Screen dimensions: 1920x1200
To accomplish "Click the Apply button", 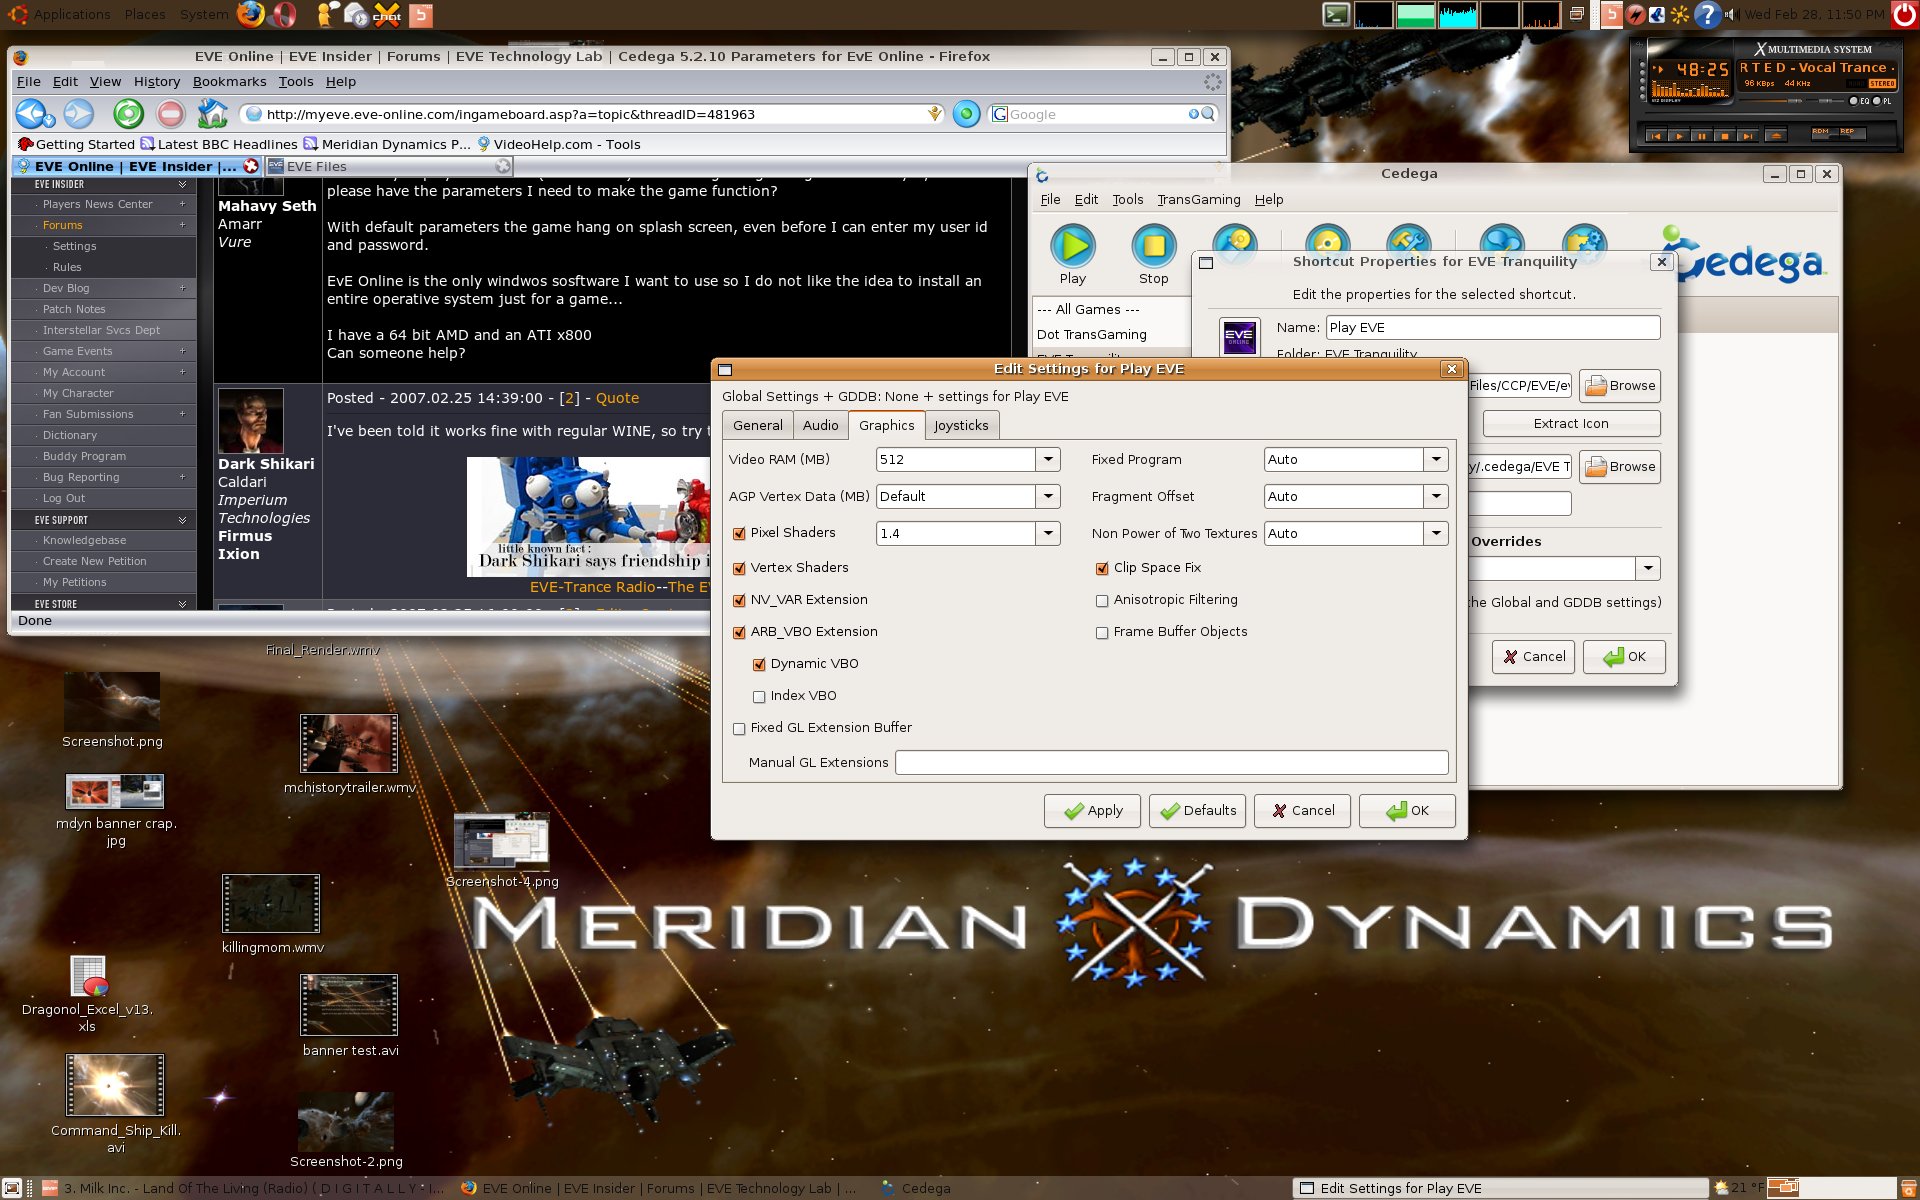I will pos(1092,811).
